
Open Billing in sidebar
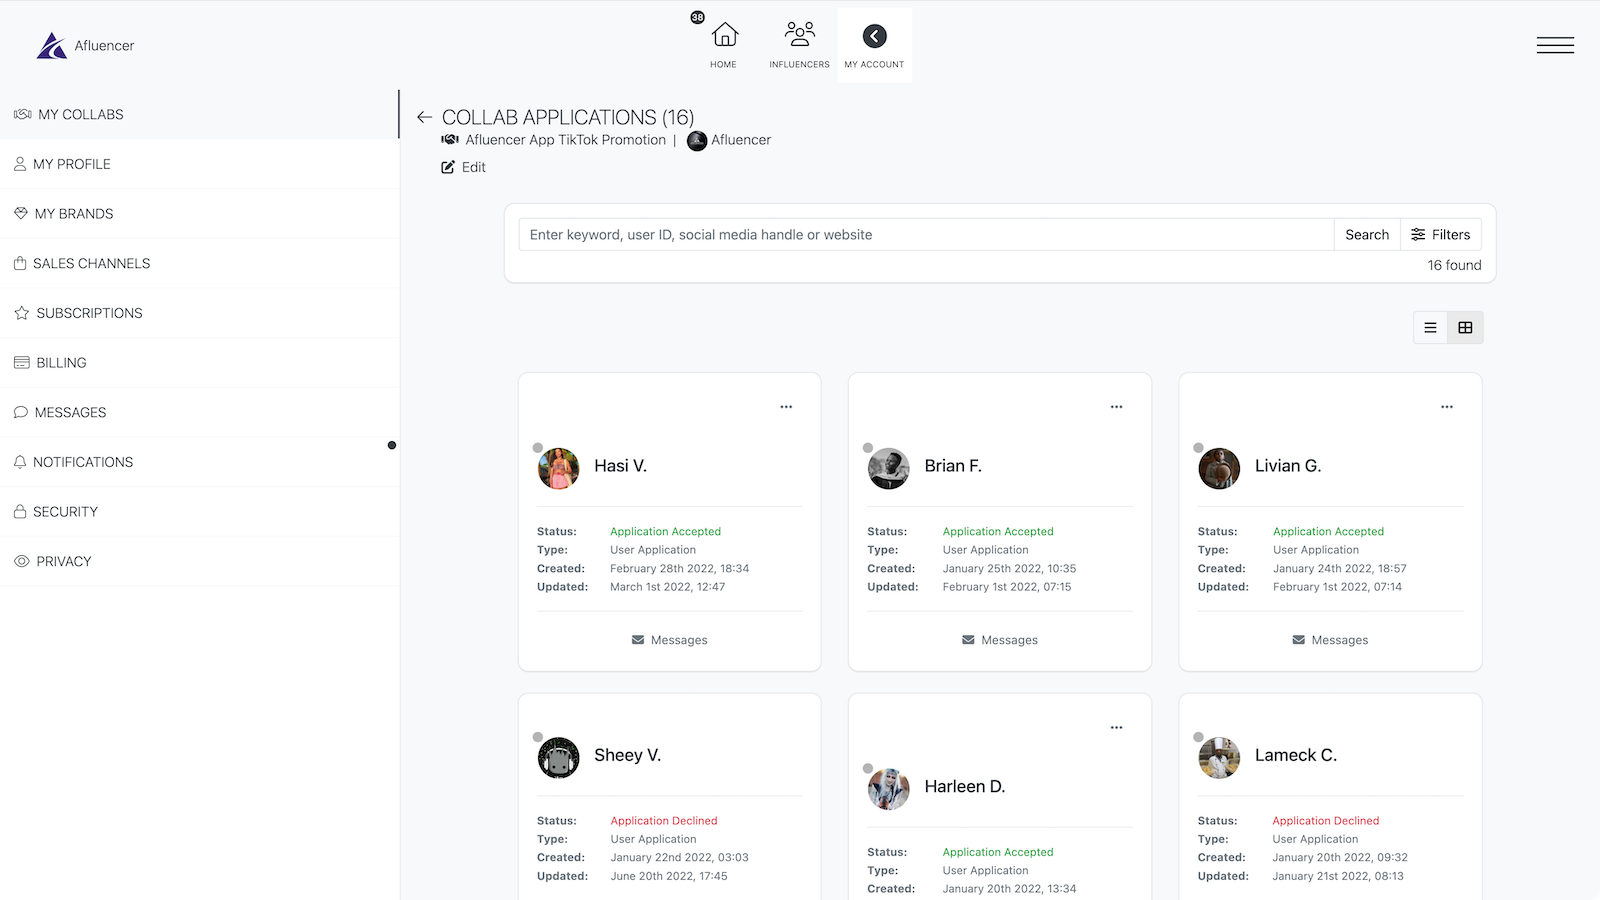pos(200,363)
